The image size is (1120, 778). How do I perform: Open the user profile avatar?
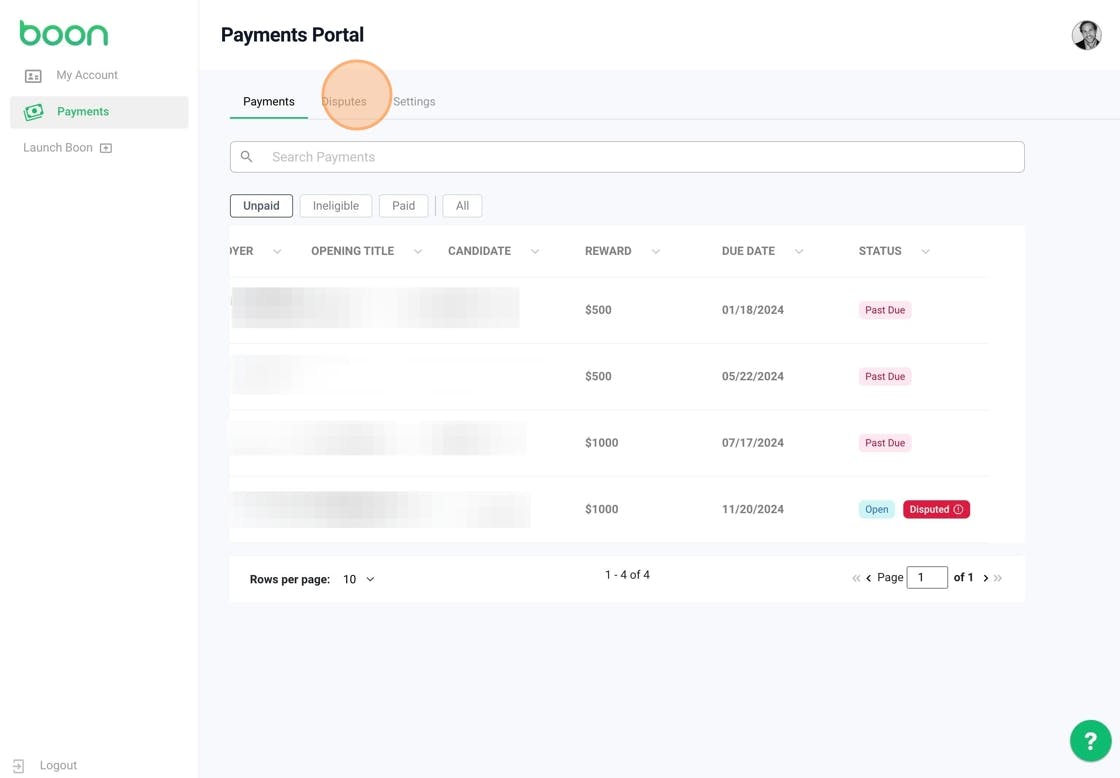1086,35
